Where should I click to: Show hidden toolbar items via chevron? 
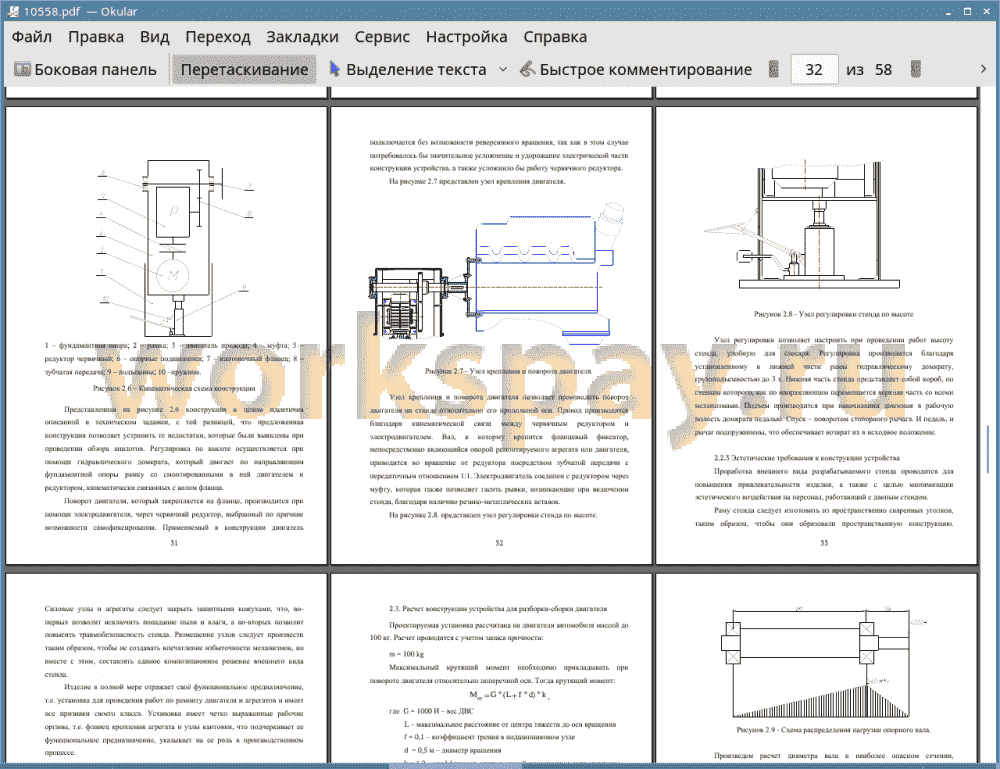[x=983, y=69]
